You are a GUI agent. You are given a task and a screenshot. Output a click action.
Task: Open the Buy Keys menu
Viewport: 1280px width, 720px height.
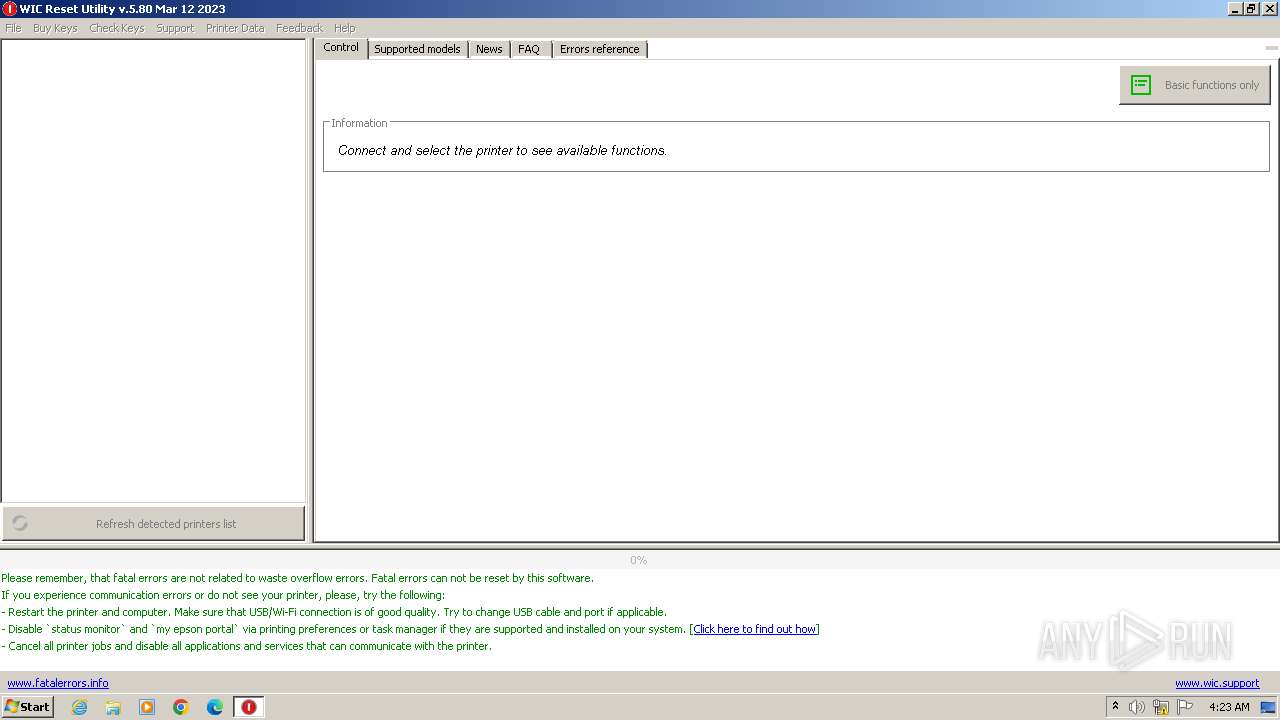tap(55, 28)
